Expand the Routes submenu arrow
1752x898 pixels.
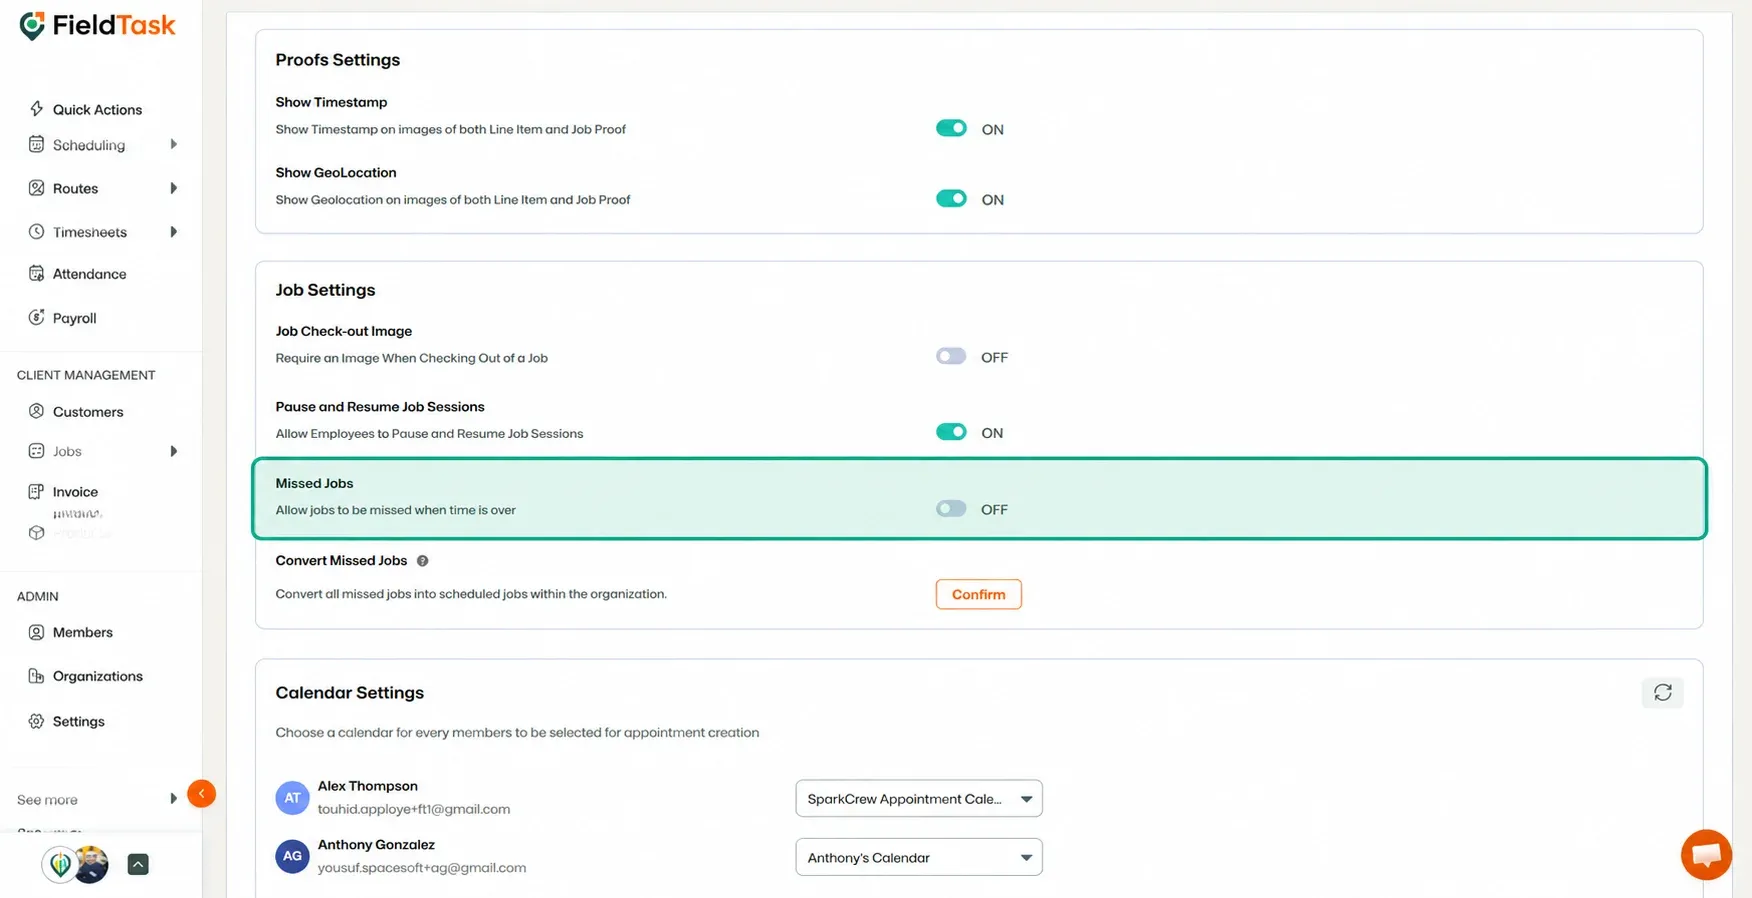[174, 188]
